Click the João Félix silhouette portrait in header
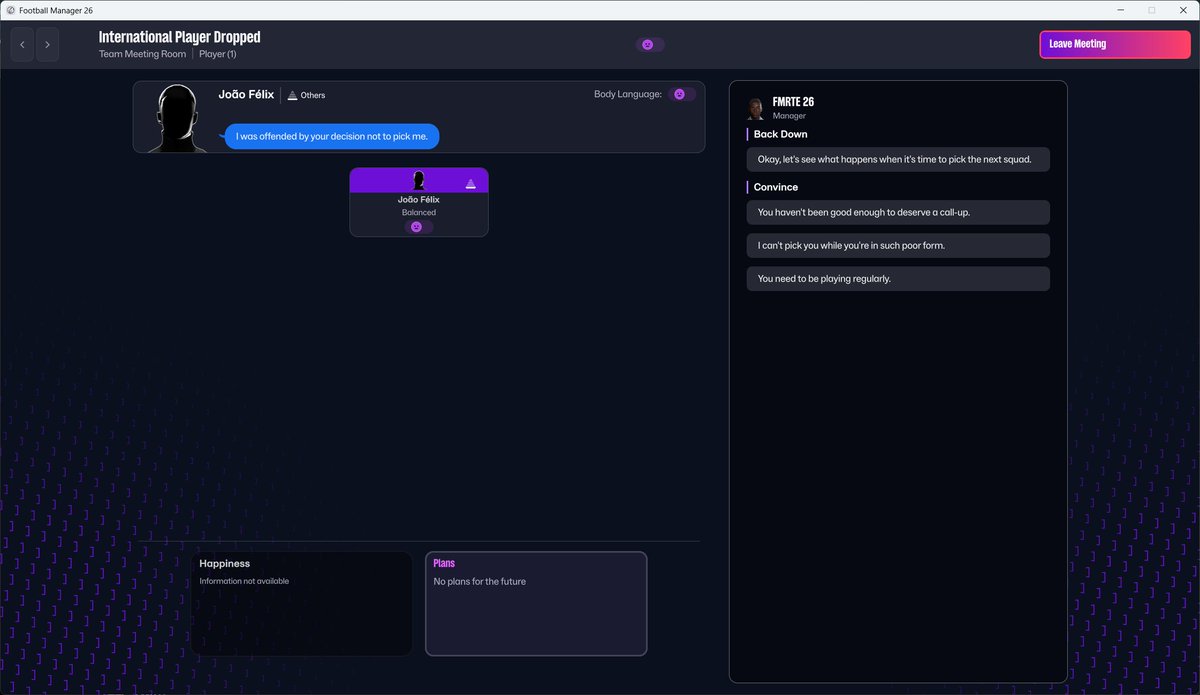The image size is (1200, 695). click(x=177, y=118)
